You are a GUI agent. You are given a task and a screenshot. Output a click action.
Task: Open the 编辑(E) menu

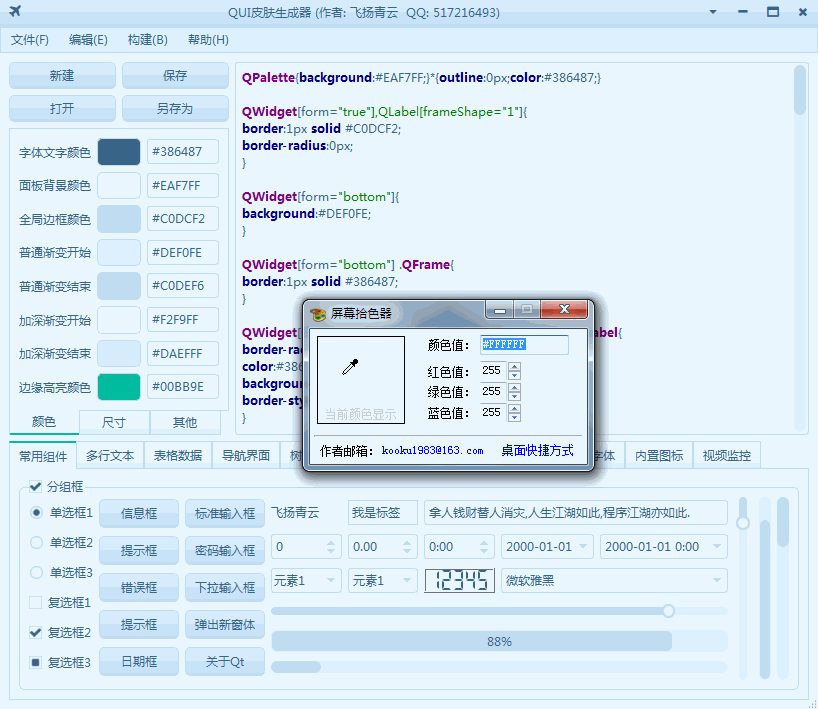[88, 40]
